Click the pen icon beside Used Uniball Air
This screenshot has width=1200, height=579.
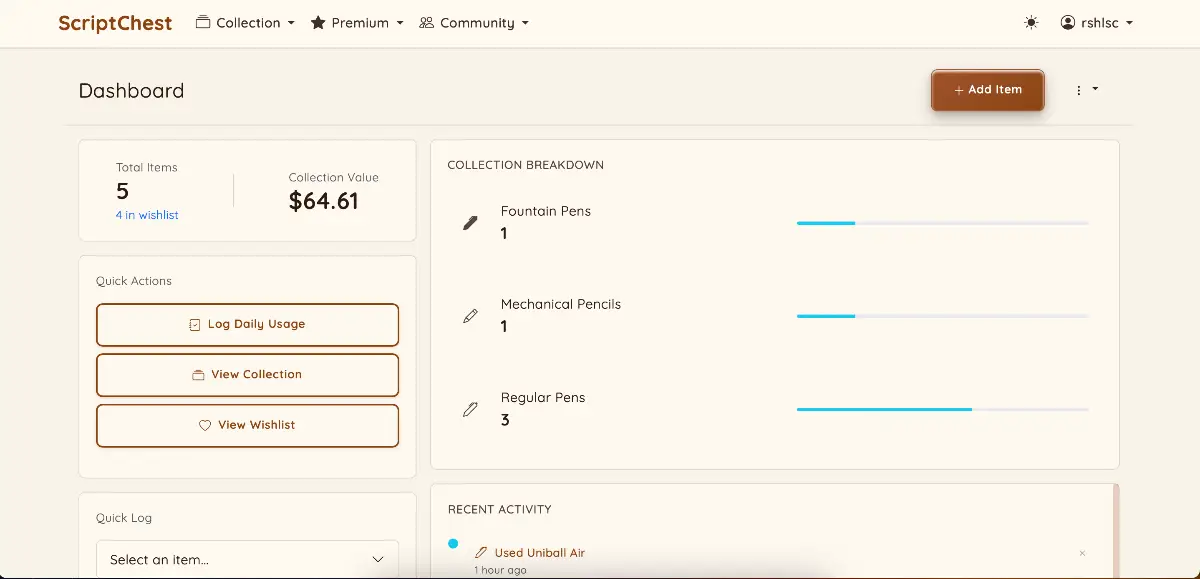click(481, 553)
